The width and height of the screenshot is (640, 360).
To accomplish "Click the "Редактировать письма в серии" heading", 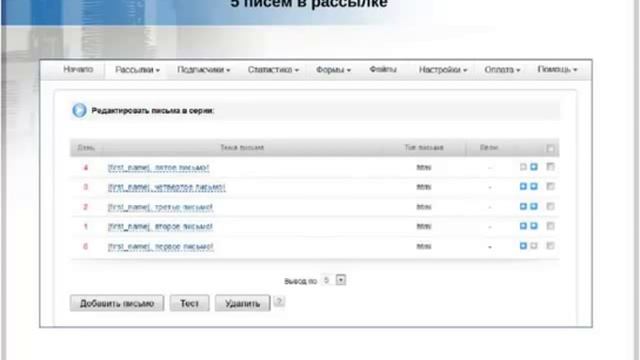I will point(152,110).
